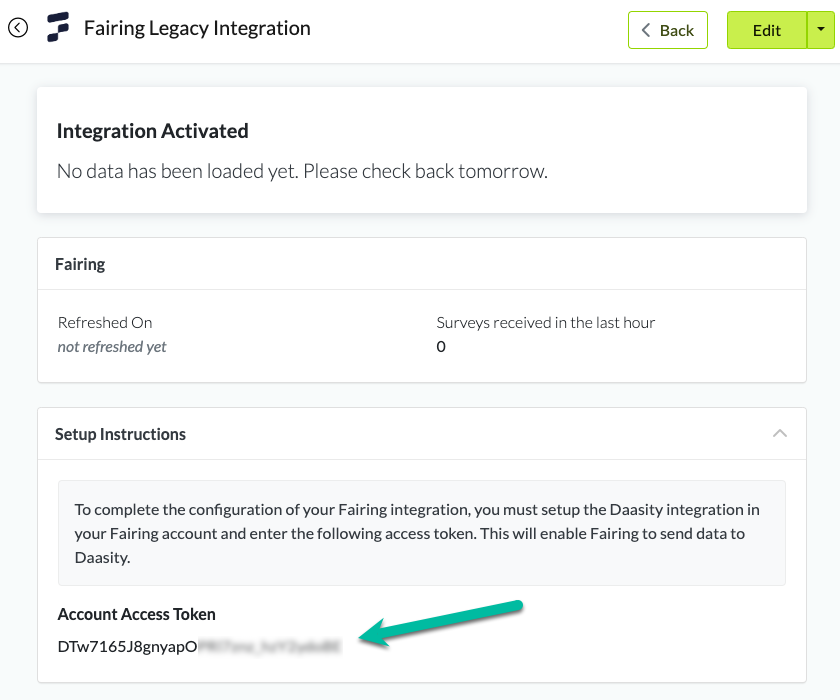
Task: Click the Account Access Token label
Action: (137, 614)
